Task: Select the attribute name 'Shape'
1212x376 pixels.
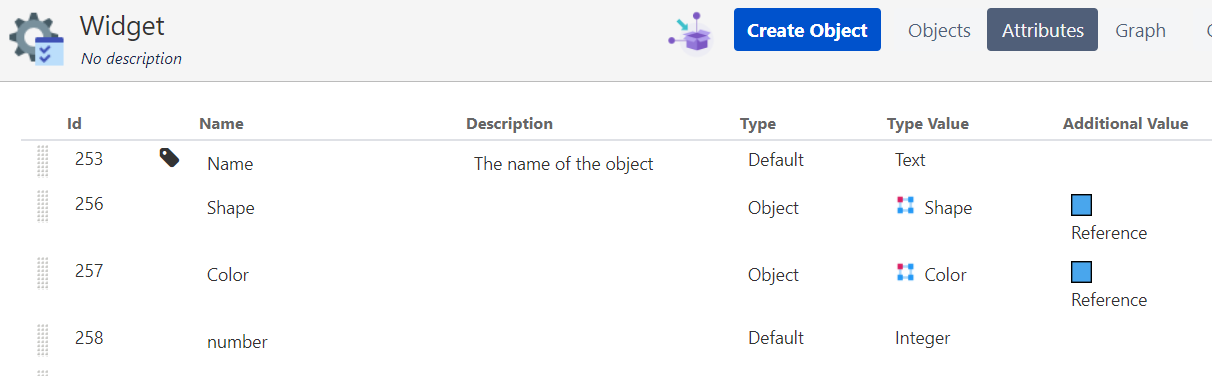Action: (231, 208)
